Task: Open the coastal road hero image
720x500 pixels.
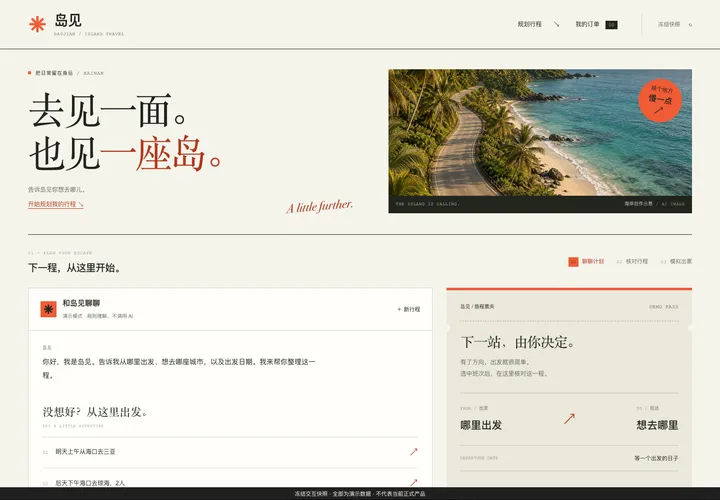Action: (540, 133)
